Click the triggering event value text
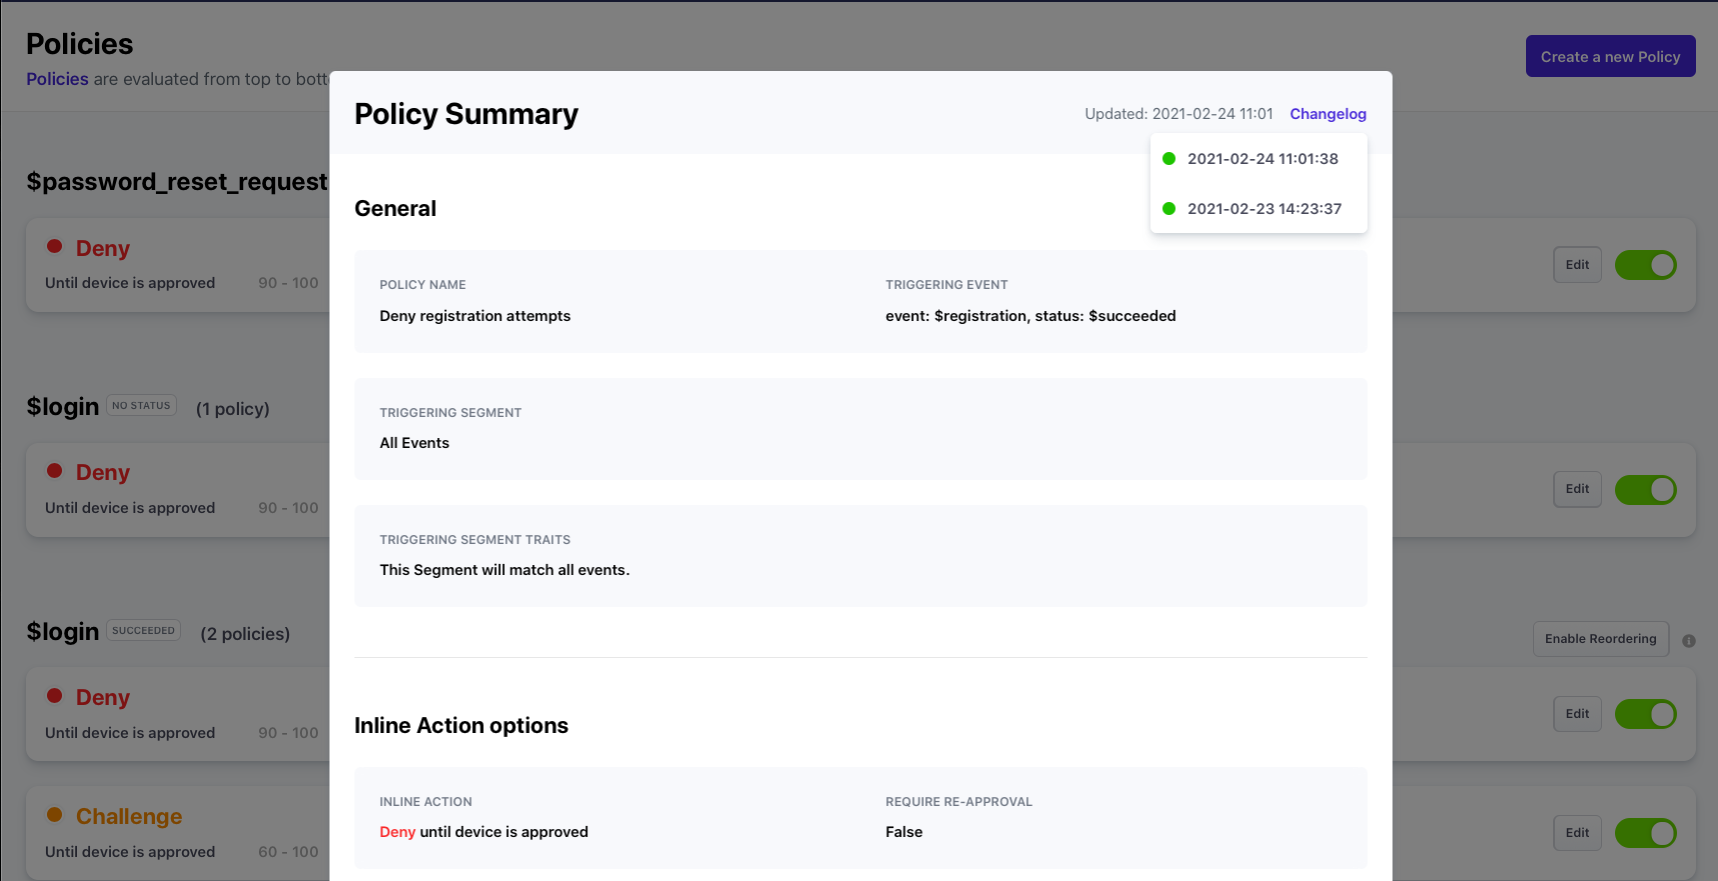The image size is (1718, 881). tap(1030, 316)
